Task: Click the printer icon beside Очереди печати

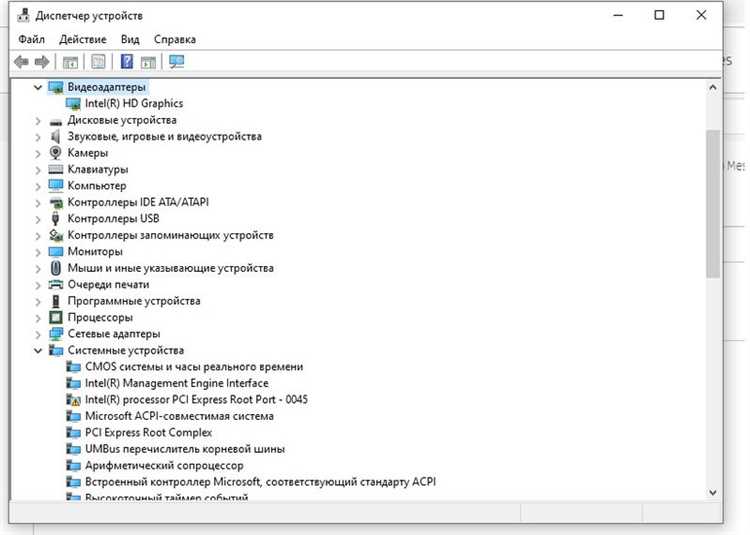Action: point(56,284)
